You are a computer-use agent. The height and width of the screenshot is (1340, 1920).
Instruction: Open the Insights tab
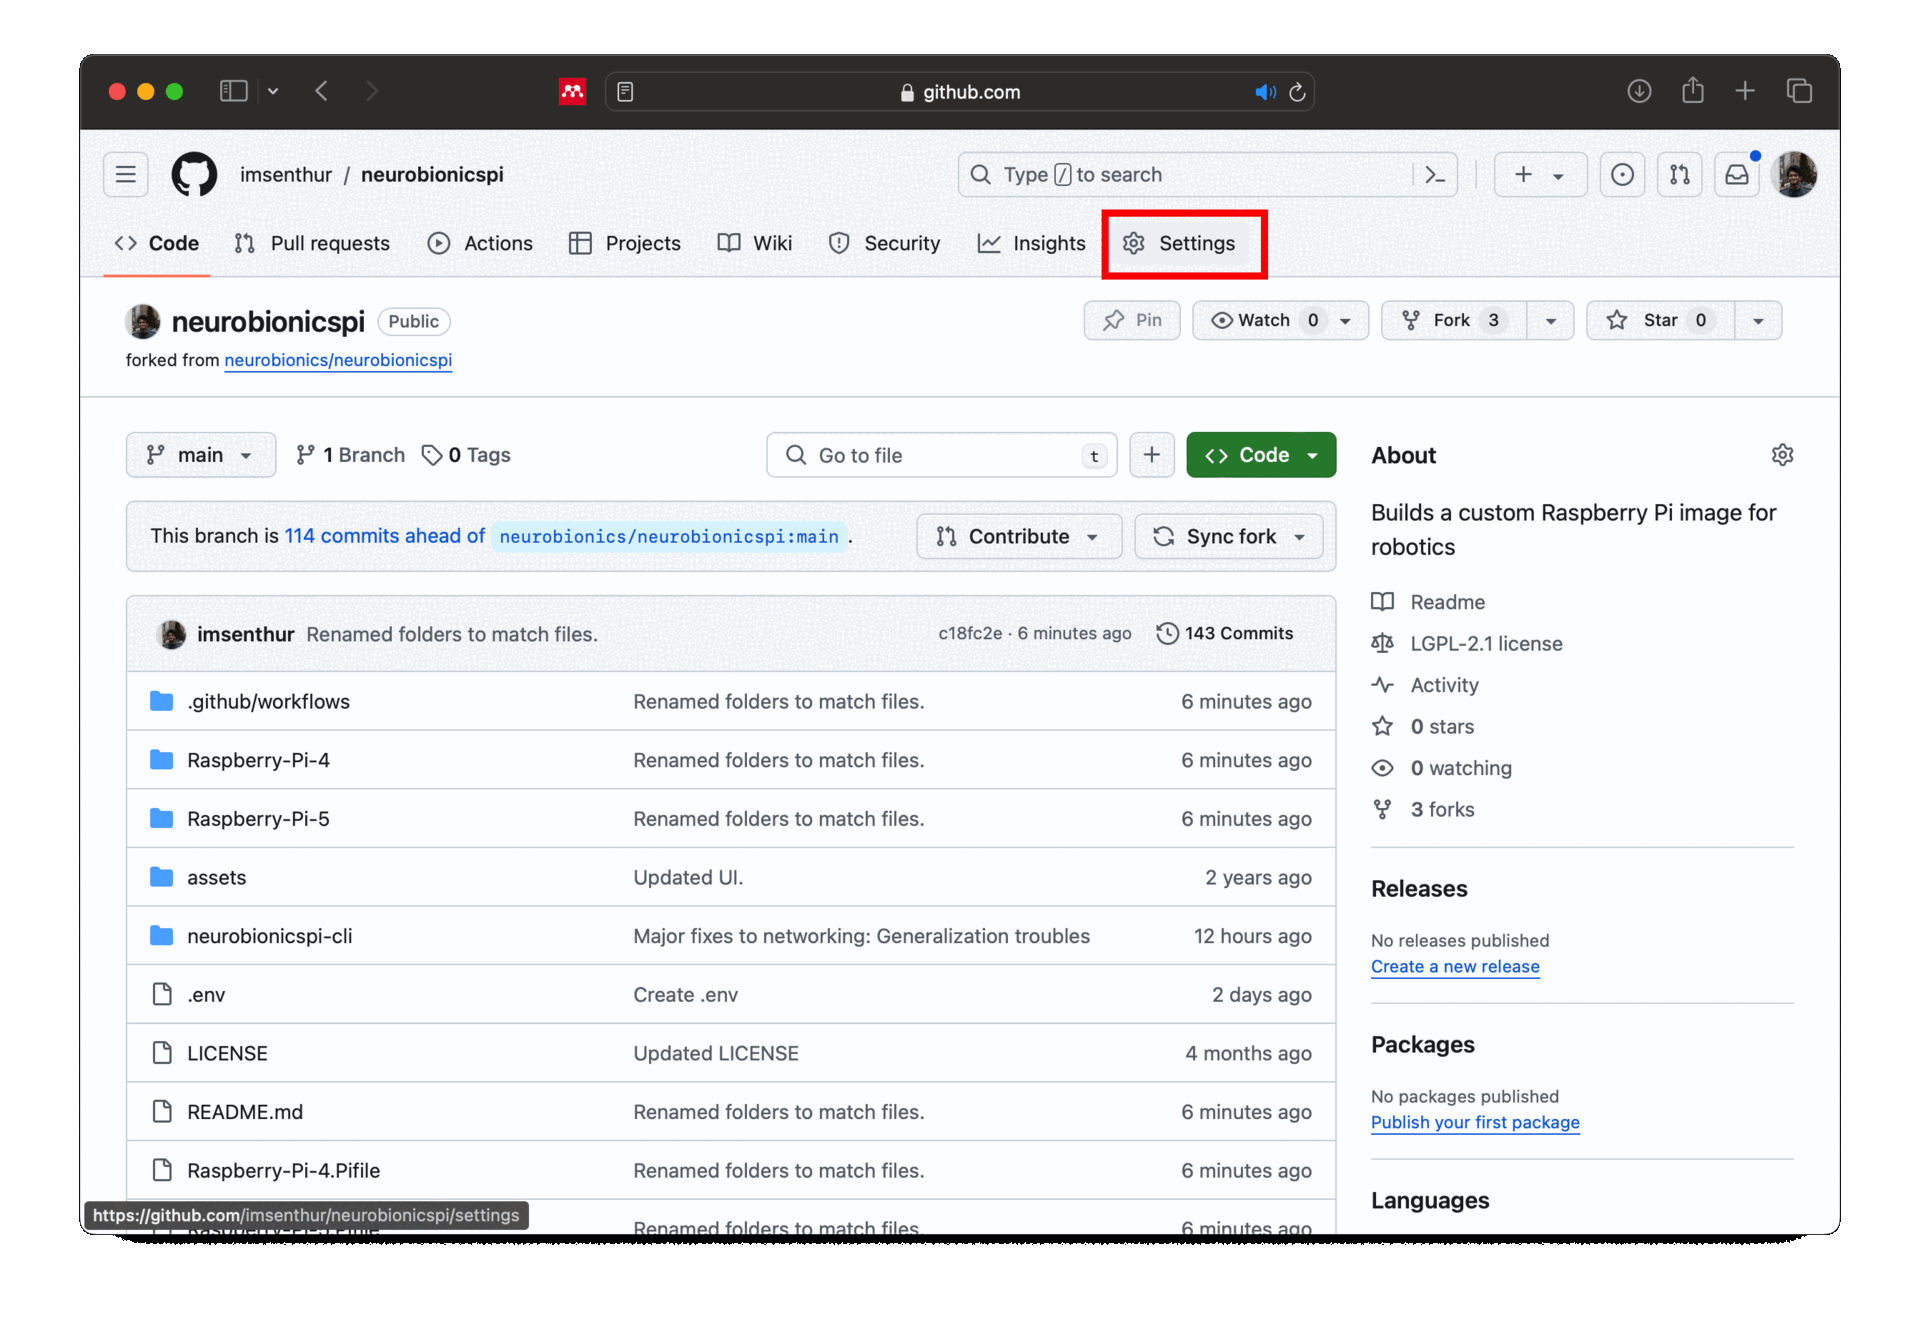pyautogui.click(x=1031, y=243)
